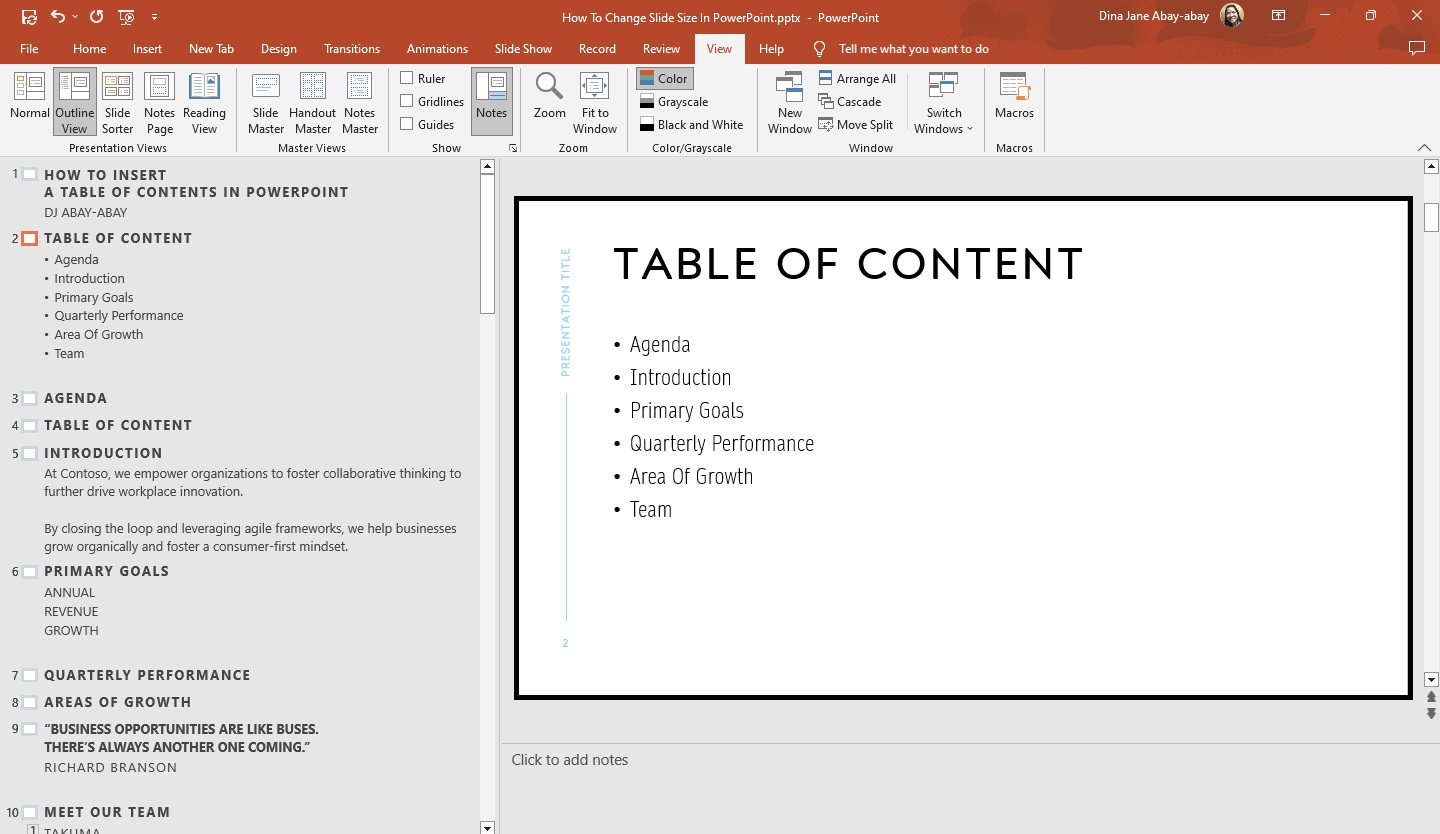1440x834 pixels.
Task: Apply Black and White view
Action: 692,124
